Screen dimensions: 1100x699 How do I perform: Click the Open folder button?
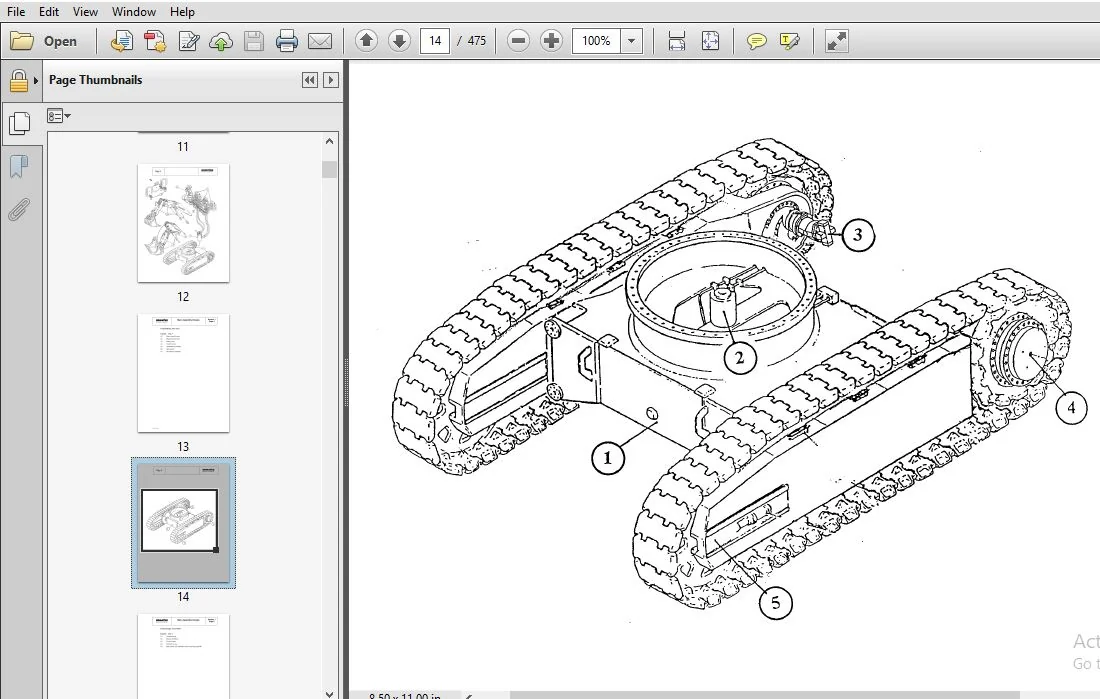click(43, 41)
